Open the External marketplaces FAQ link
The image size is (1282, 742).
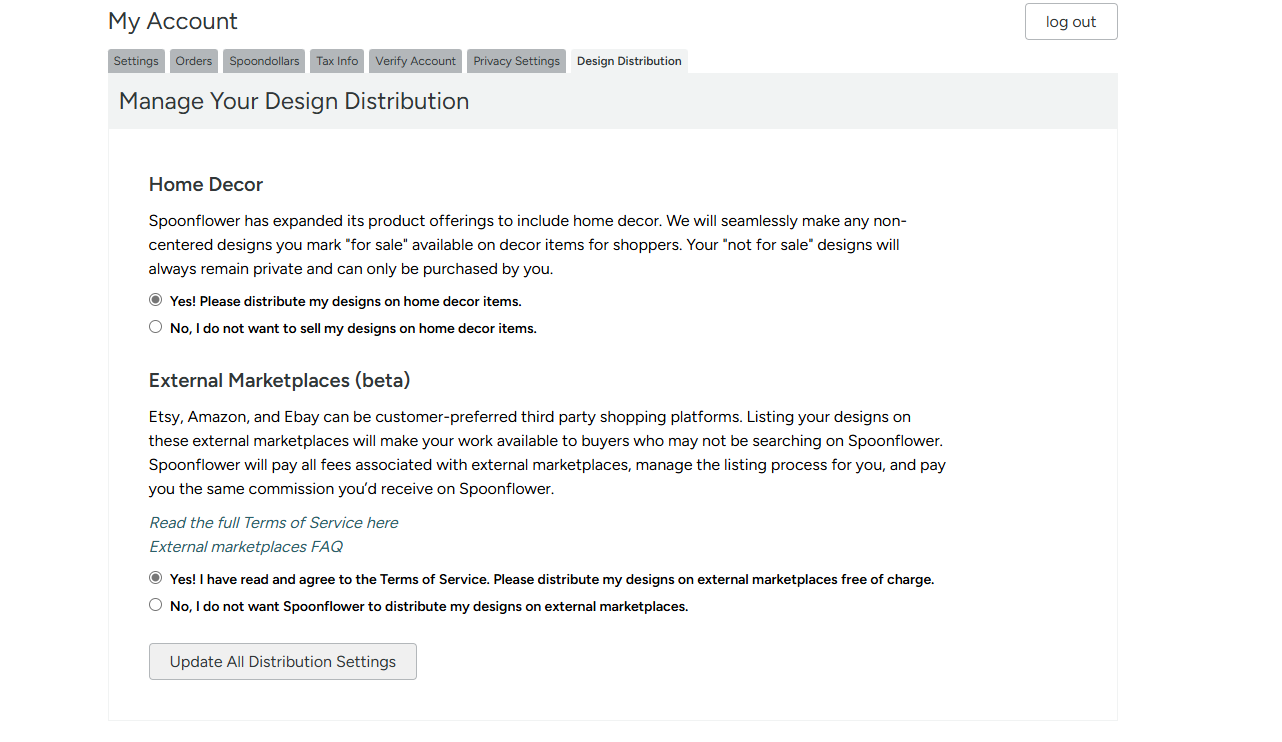(x=246, y=547)
